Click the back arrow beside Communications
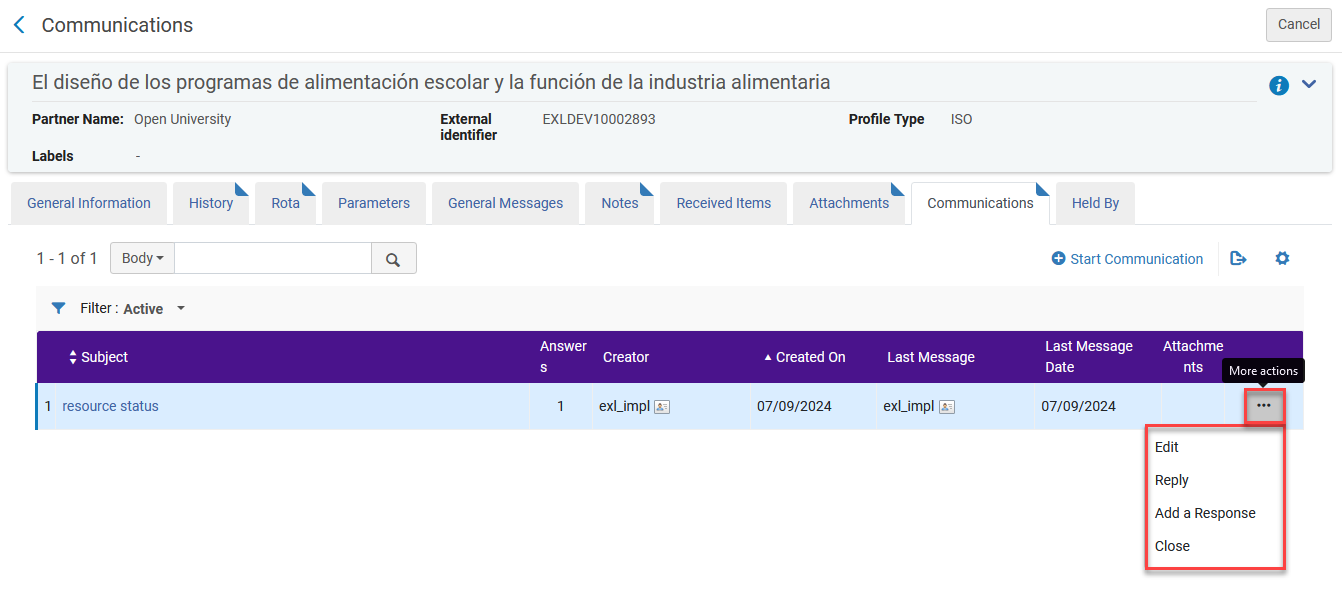This screenshot has height=594, width=1344. pos(19,25)
